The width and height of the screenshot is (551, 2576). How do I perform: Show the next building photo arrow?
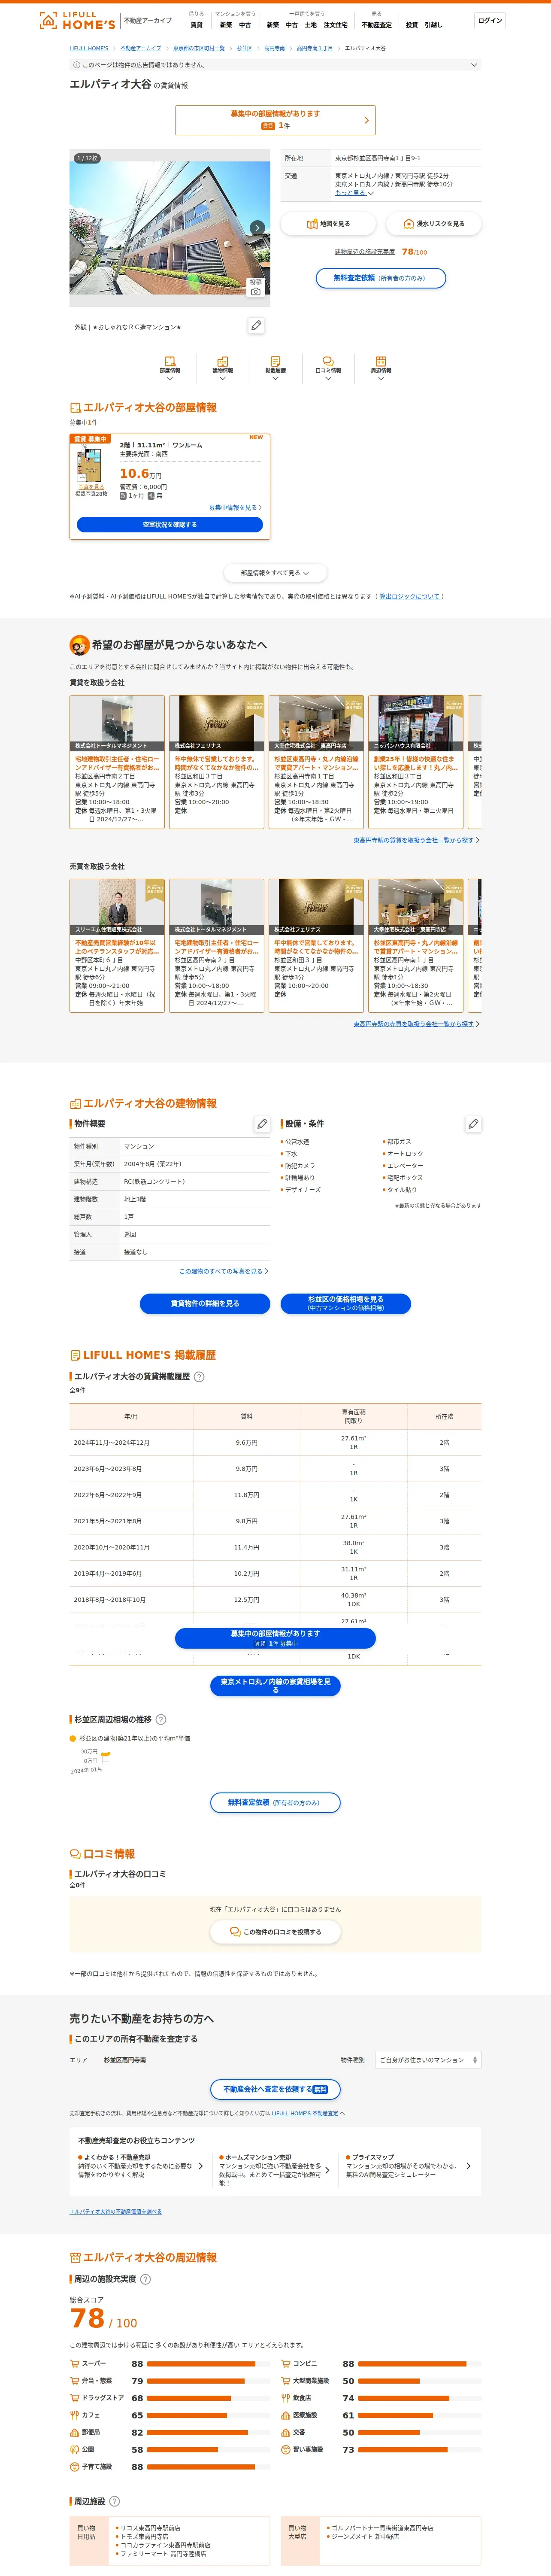tap(257, 228)
